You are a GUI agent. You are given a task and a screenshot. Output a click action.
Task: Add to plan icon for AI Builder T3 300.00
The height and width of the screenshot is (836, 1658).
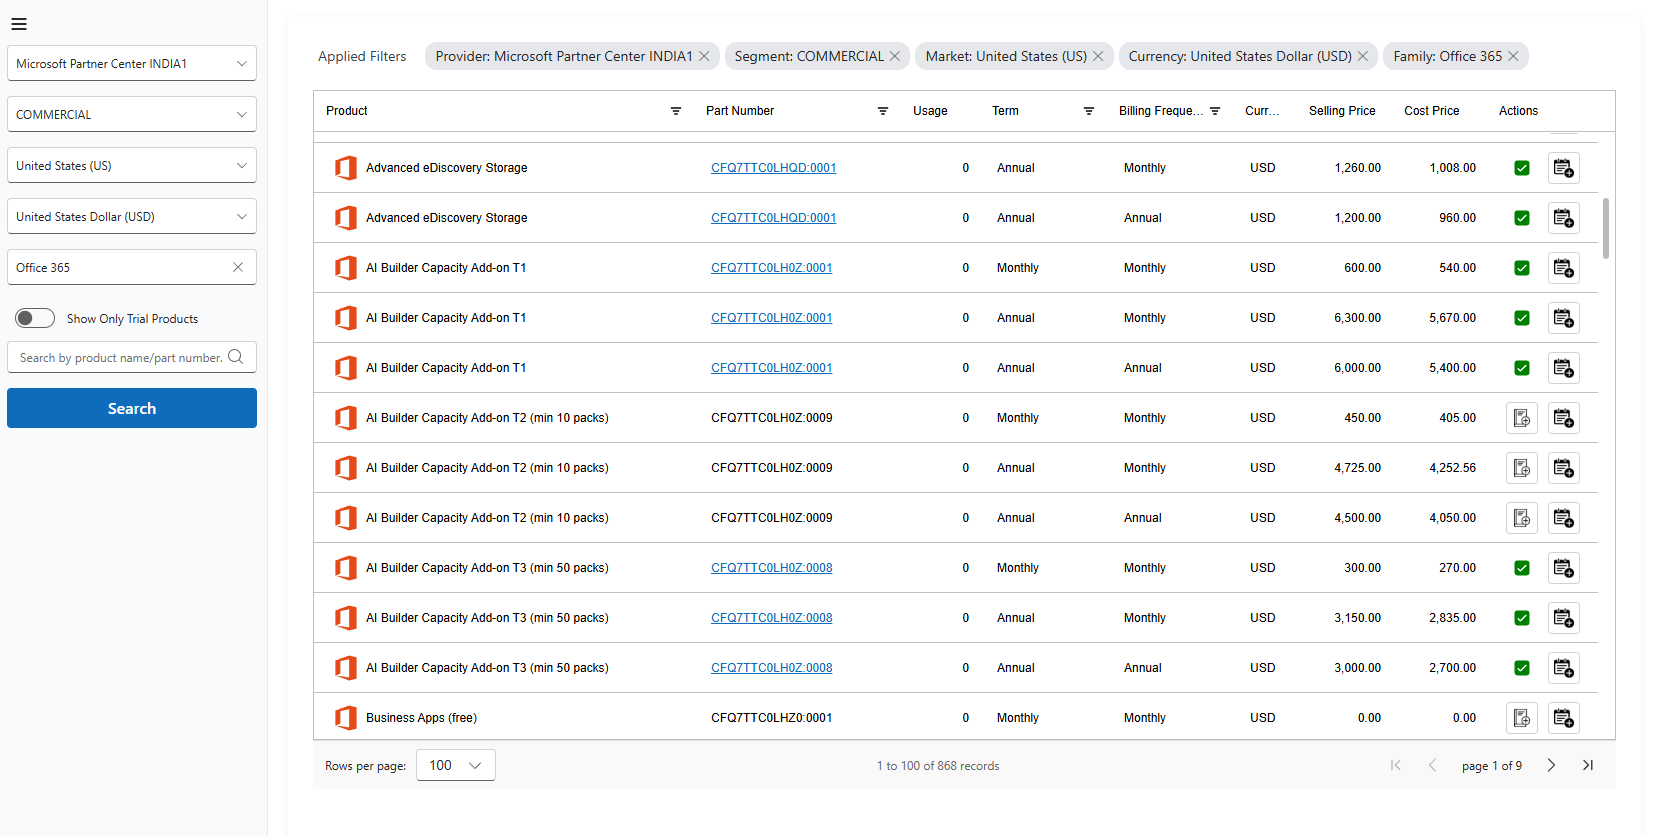[x=1564, y=568]
